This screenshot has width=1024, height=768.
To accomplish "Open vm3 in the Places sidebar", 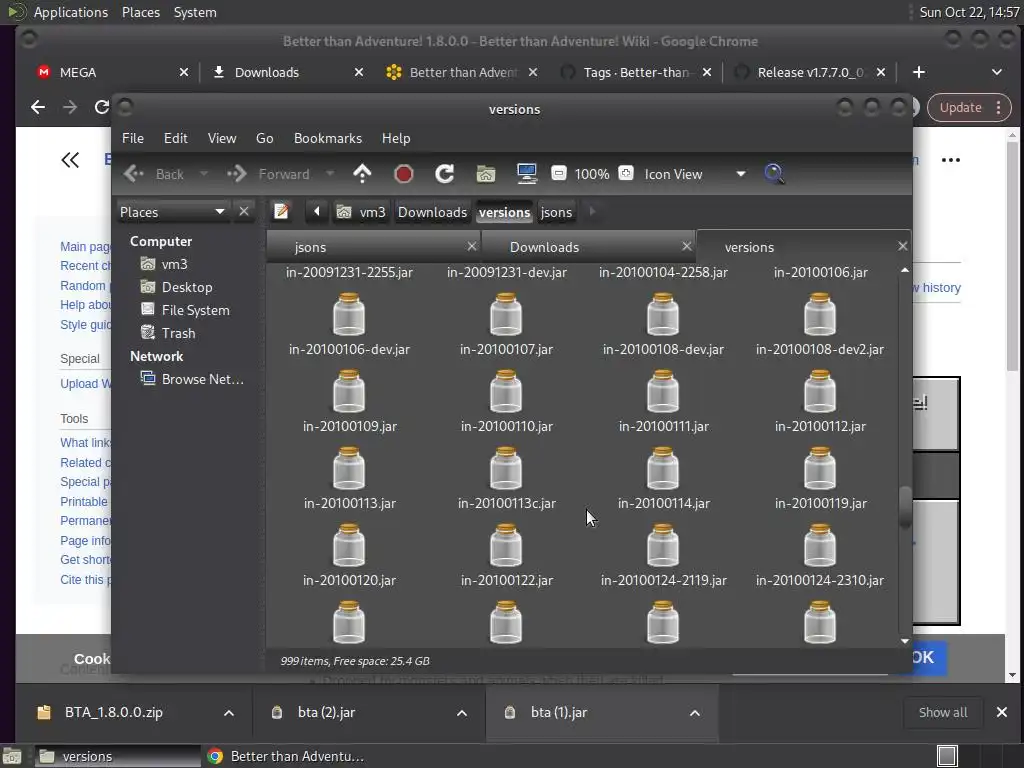I will coord(174,264).
